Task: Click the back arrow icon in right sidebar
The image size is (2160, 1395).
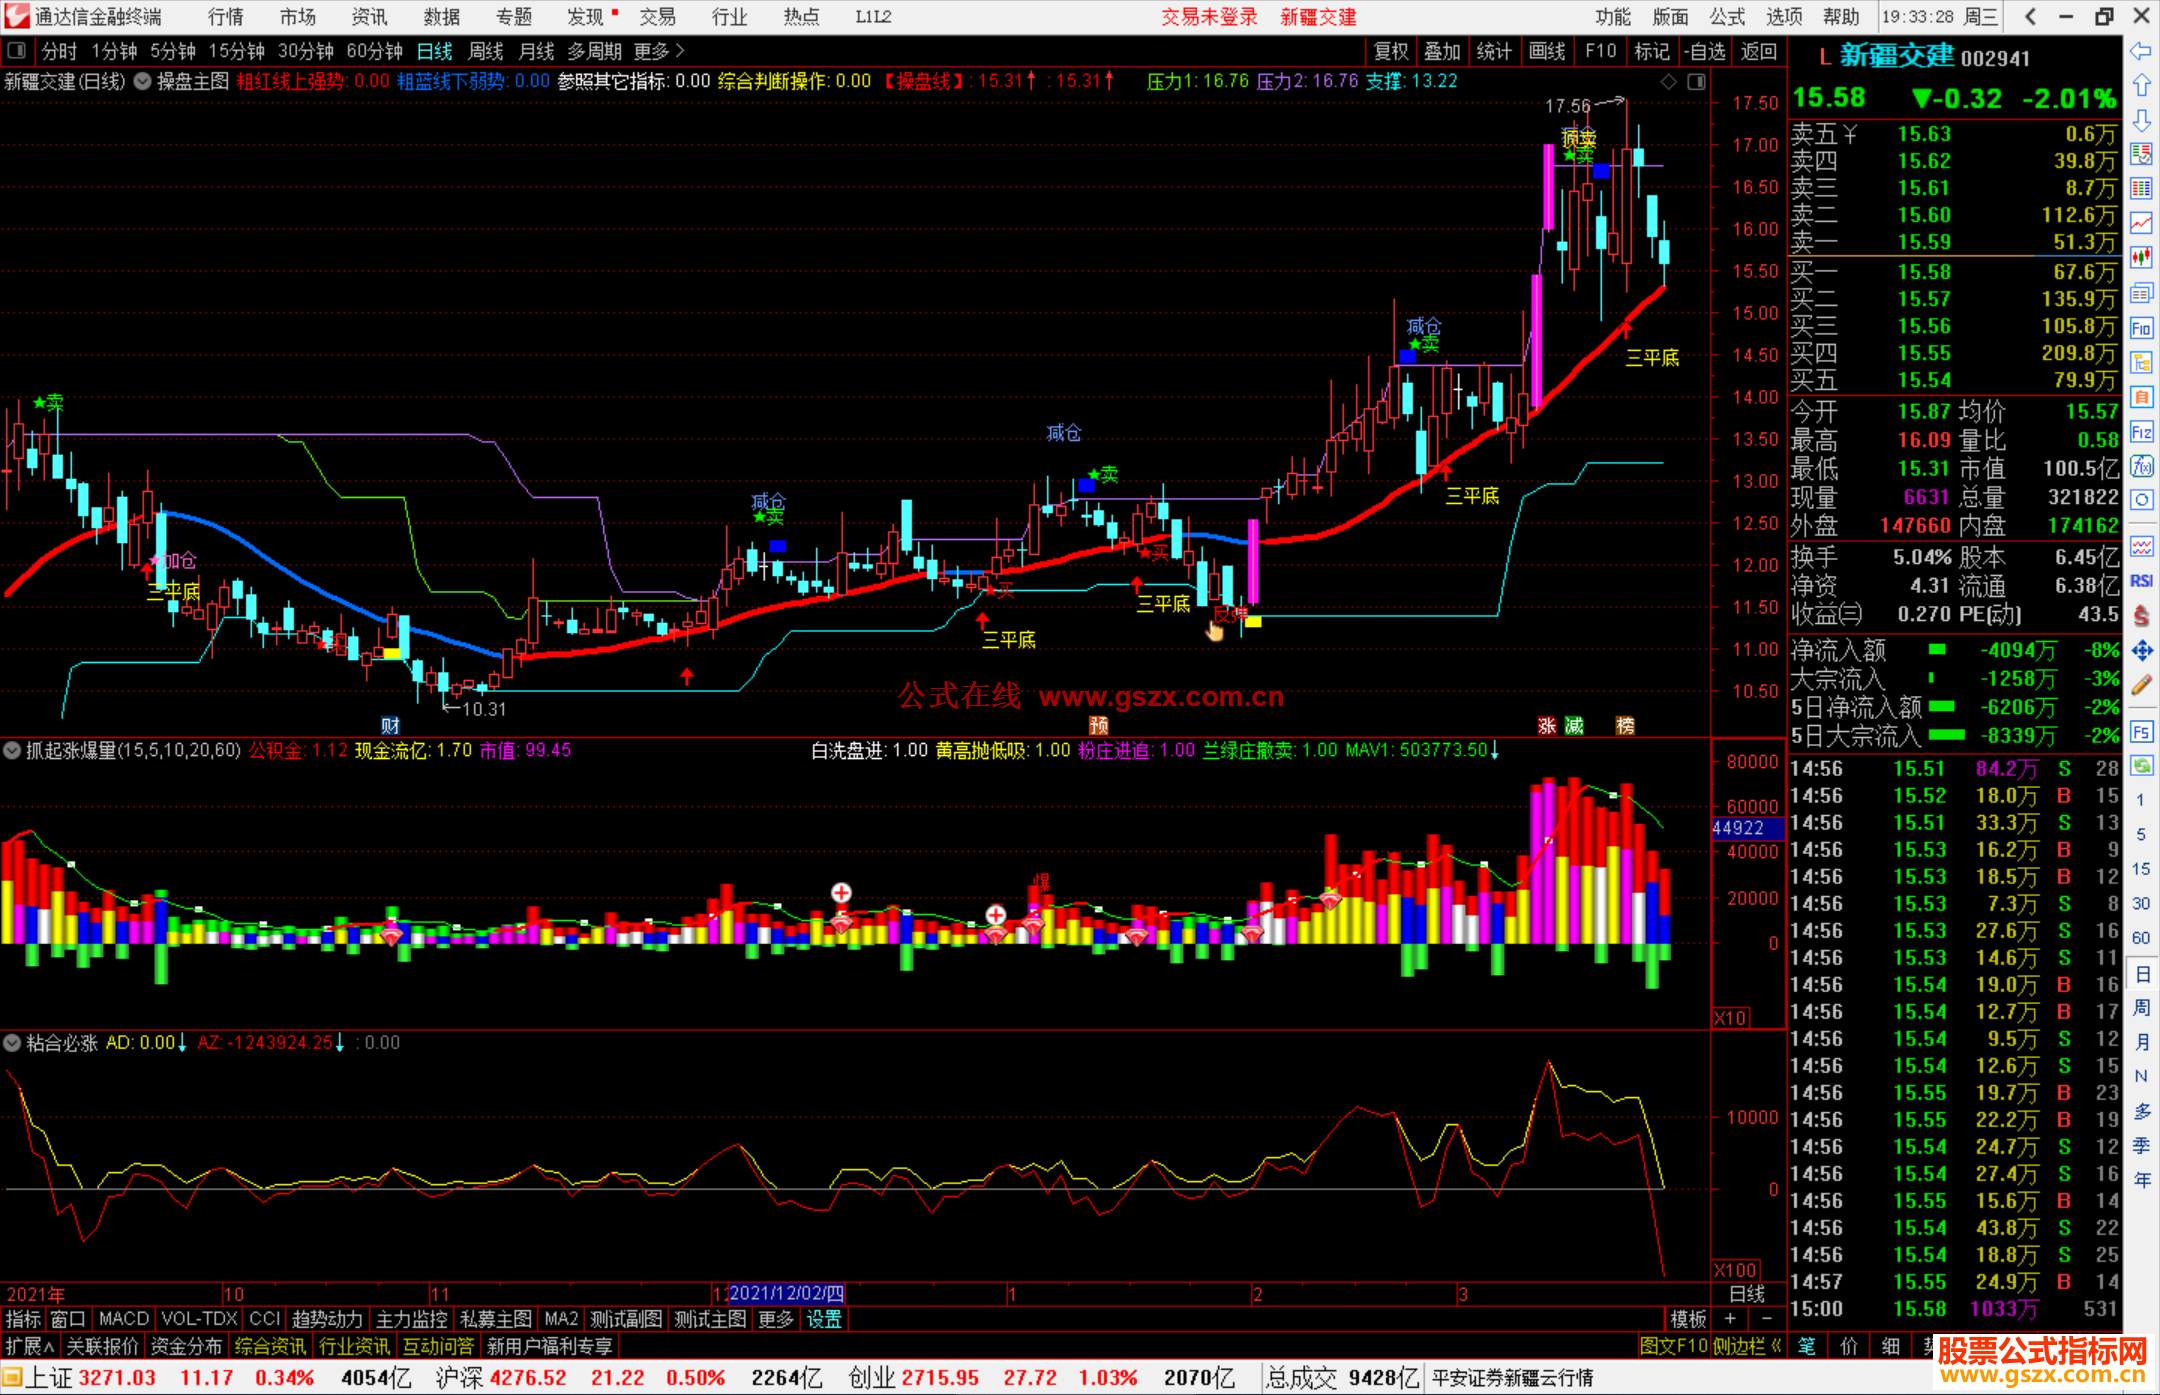Action: pyautogui.click(x=2141, y=51)
